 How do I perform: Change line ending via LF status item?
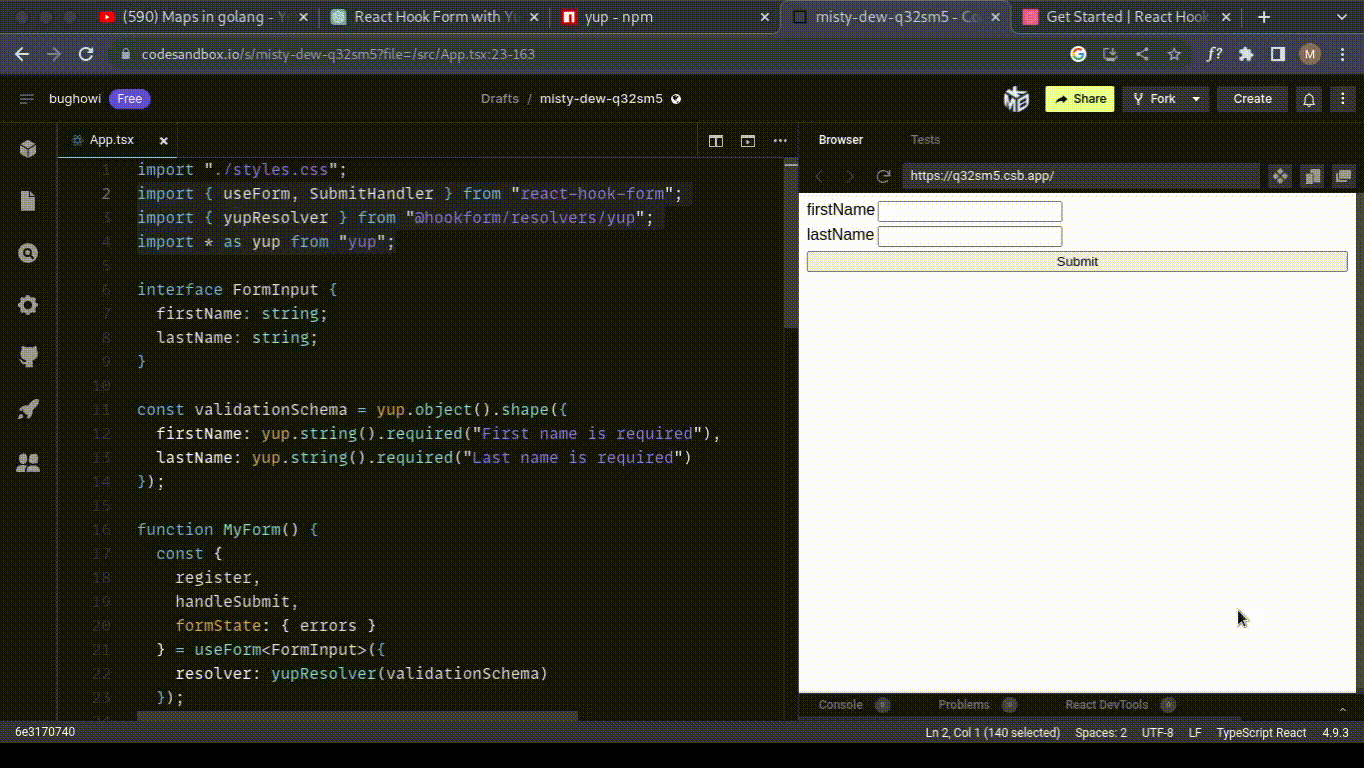click(1195, 733)
